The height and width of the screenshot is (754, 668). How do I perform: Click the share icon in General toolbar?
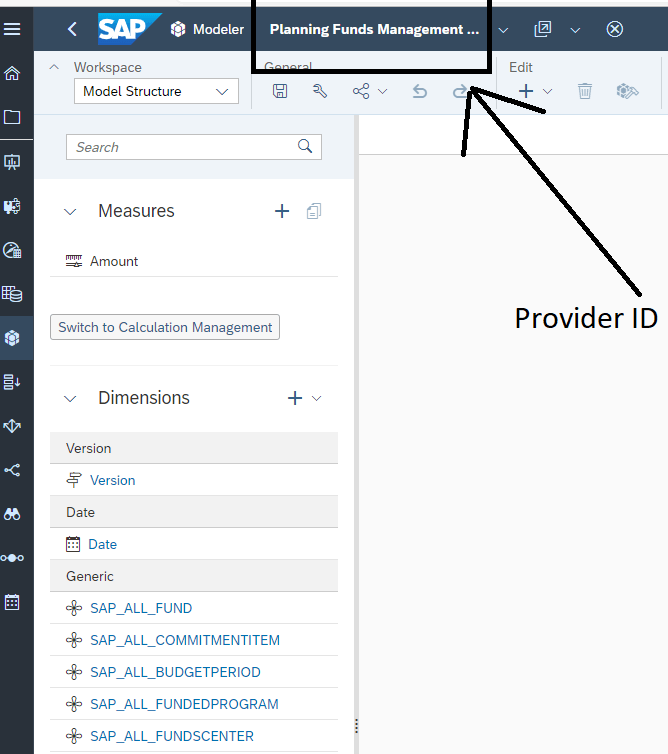pyautogui.click(x=361, y=91)
